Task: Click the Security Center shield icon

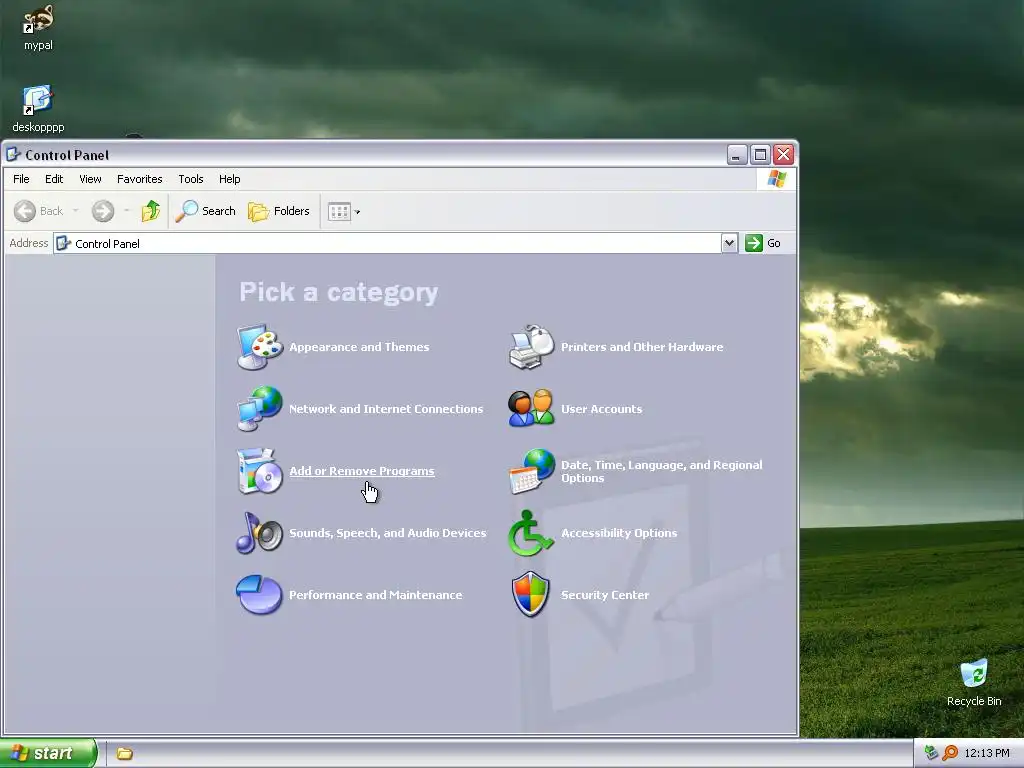Action: coord(531,594)
